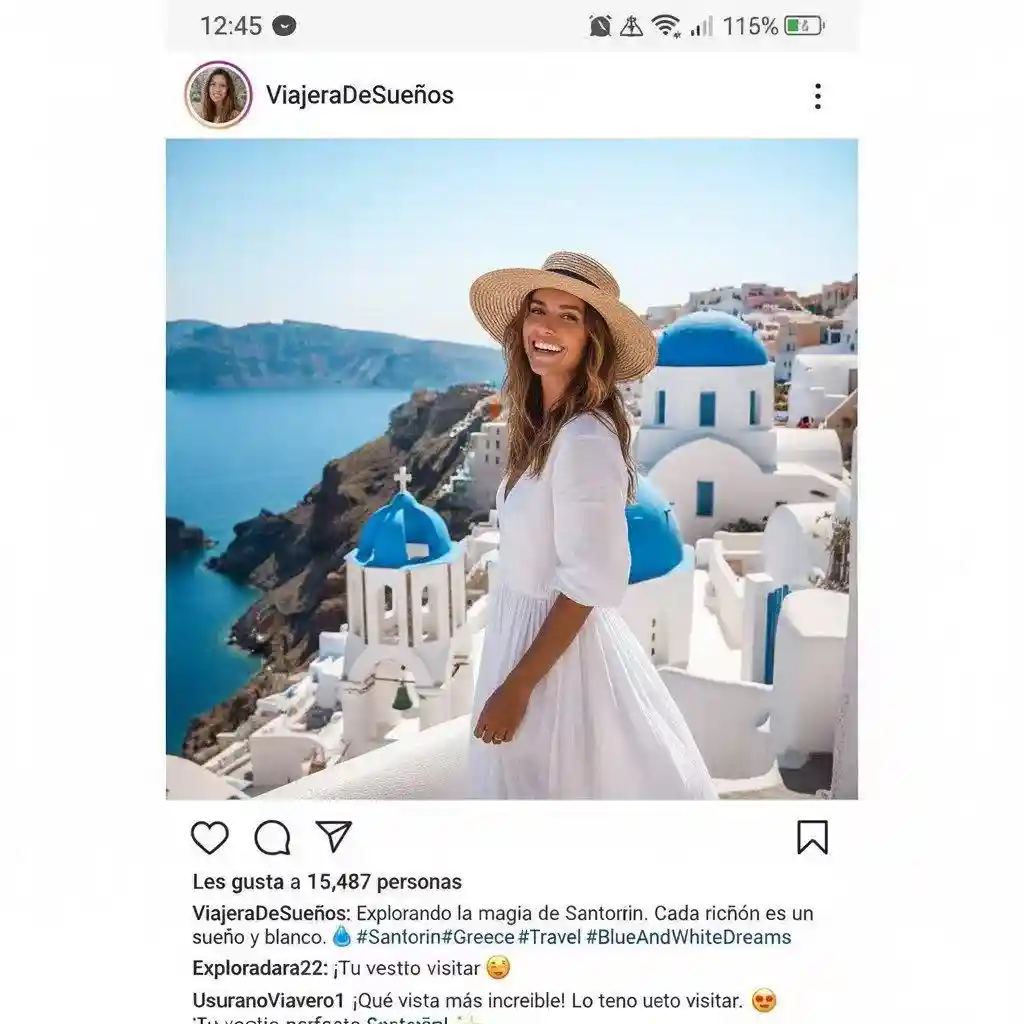Tap the round icon beside the 12:45 clock
The width and height of the screenshot is (1024, 1024).
click(x=284, y=27)
